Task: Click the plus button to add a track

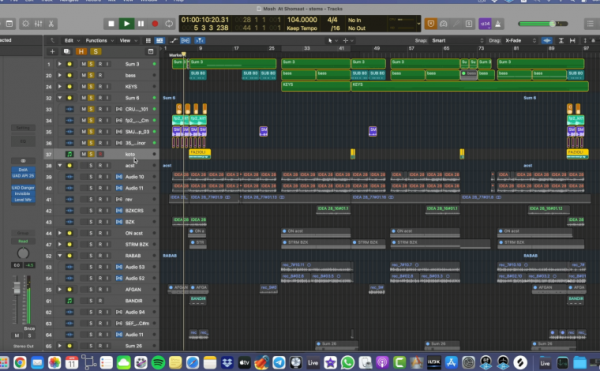Action: (52, 51)
